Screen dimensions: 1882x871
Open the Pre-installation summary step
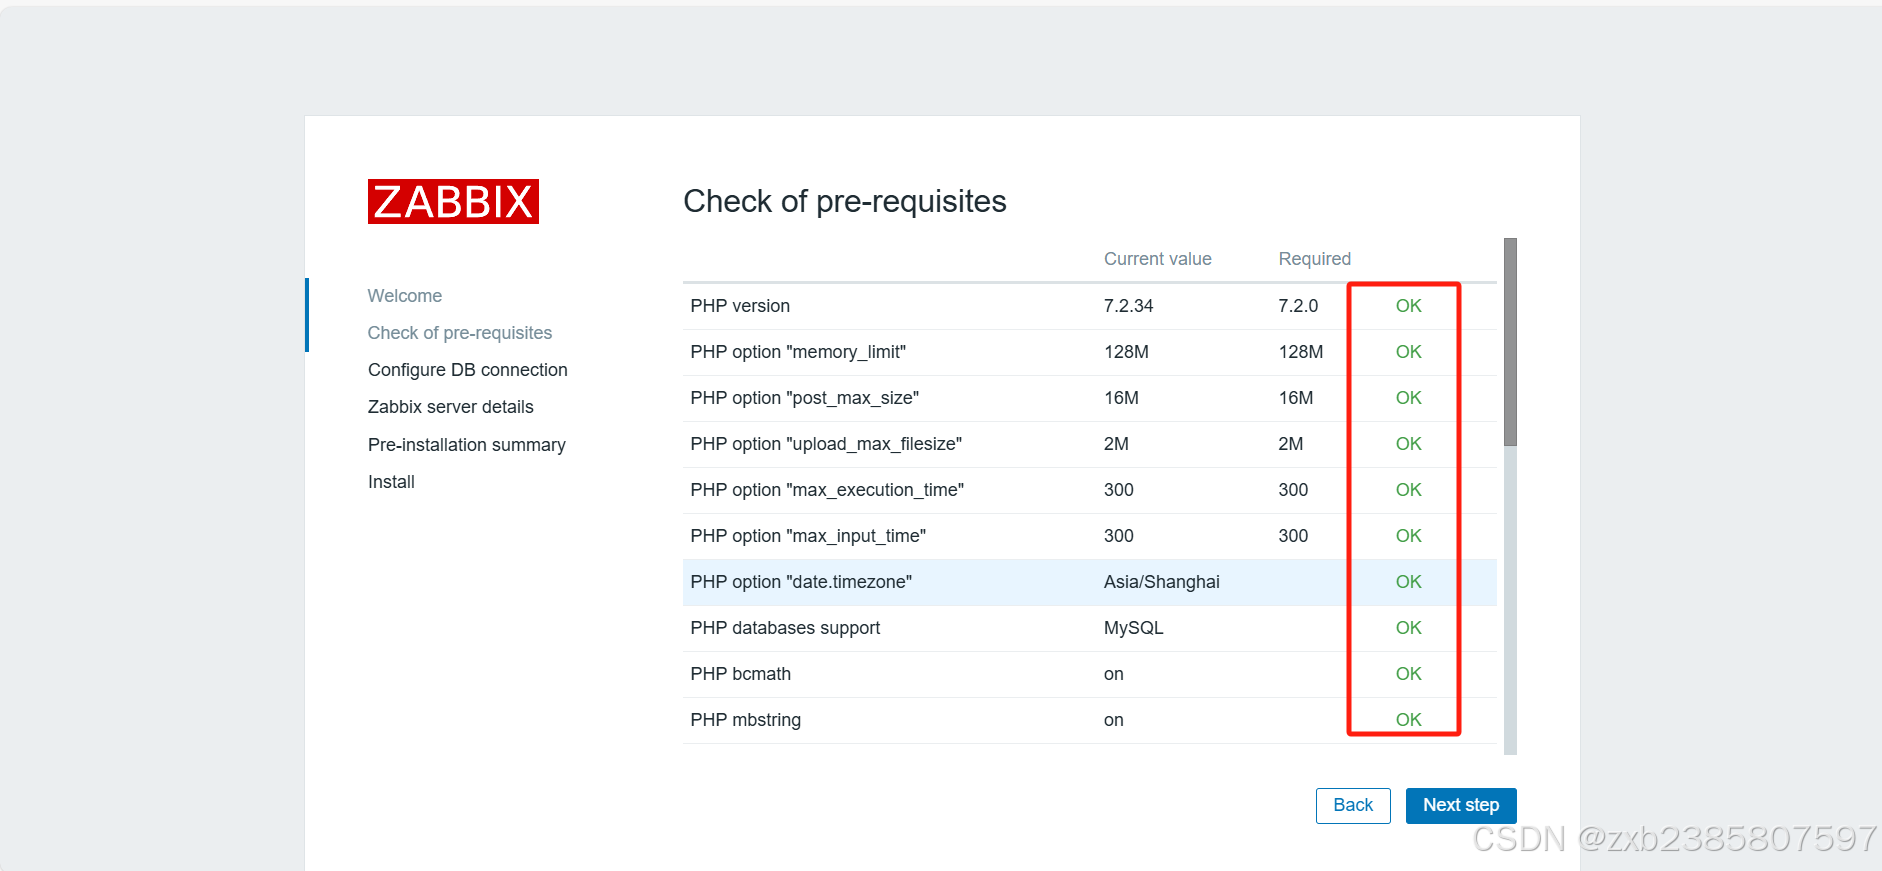click(466, 444)
